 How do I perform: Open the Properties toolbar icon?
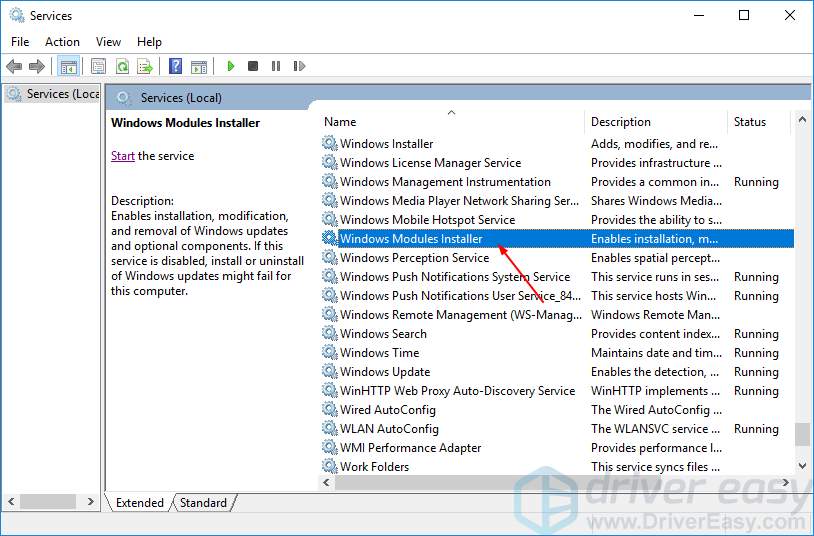click(98, 66)
